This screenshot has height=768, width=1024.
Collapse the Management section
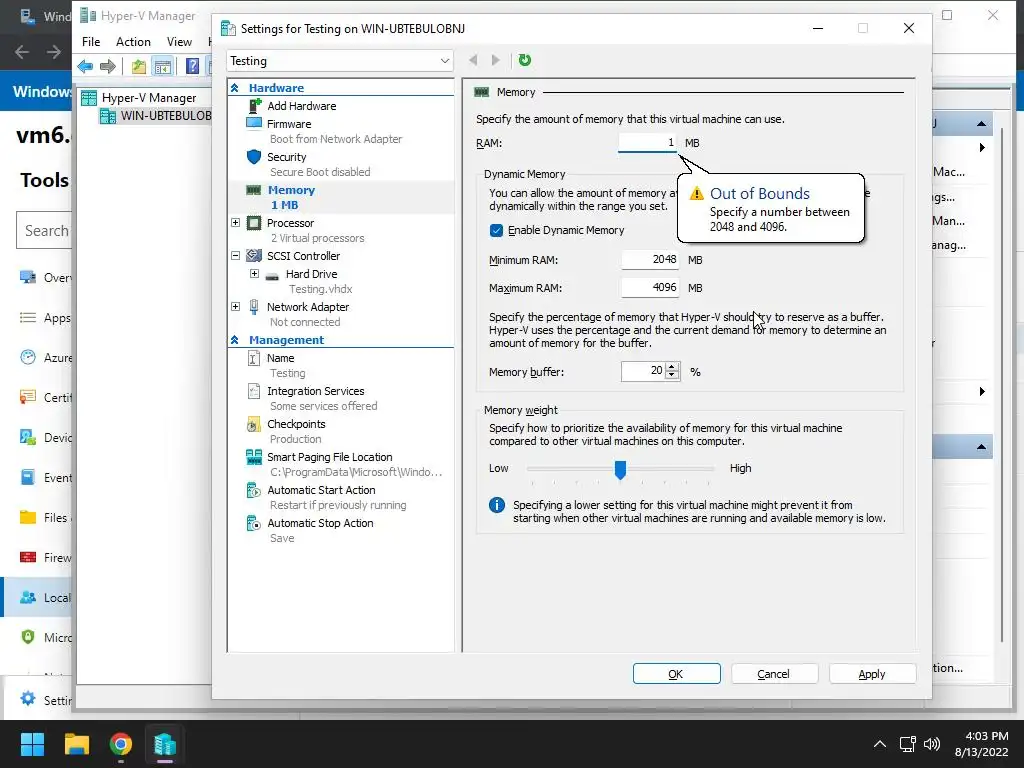235,340
